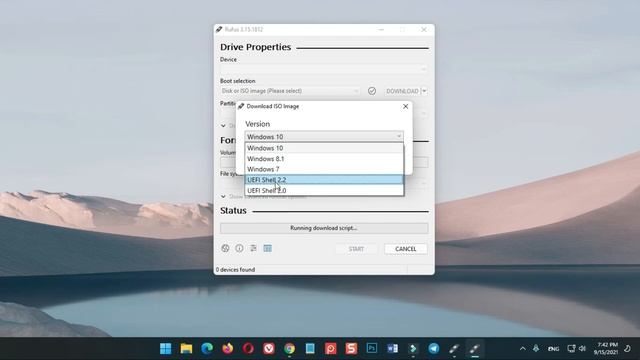This screenshot has width=640, height=360.
Task: Open Rufus settings sliders icon
Action: coord(253,248)
